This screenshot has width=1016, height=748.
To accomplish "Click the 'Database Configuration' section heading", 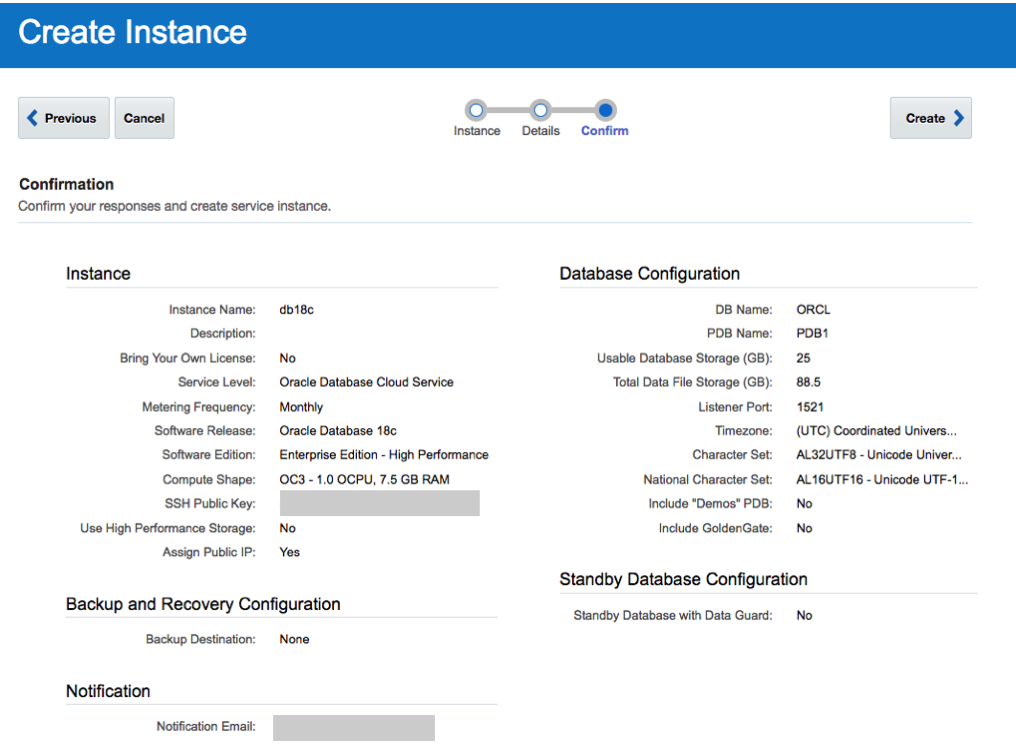I will tap(650, 274).
